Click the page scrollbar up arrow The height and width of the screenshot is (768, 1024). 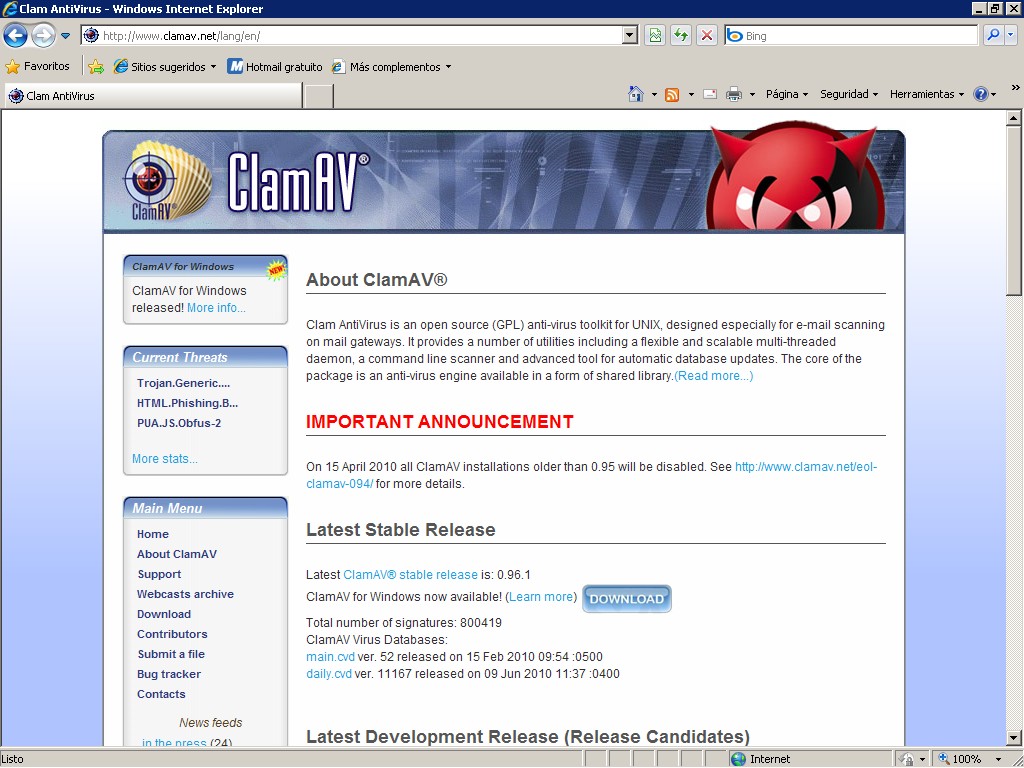click(x=1014, y=118)
